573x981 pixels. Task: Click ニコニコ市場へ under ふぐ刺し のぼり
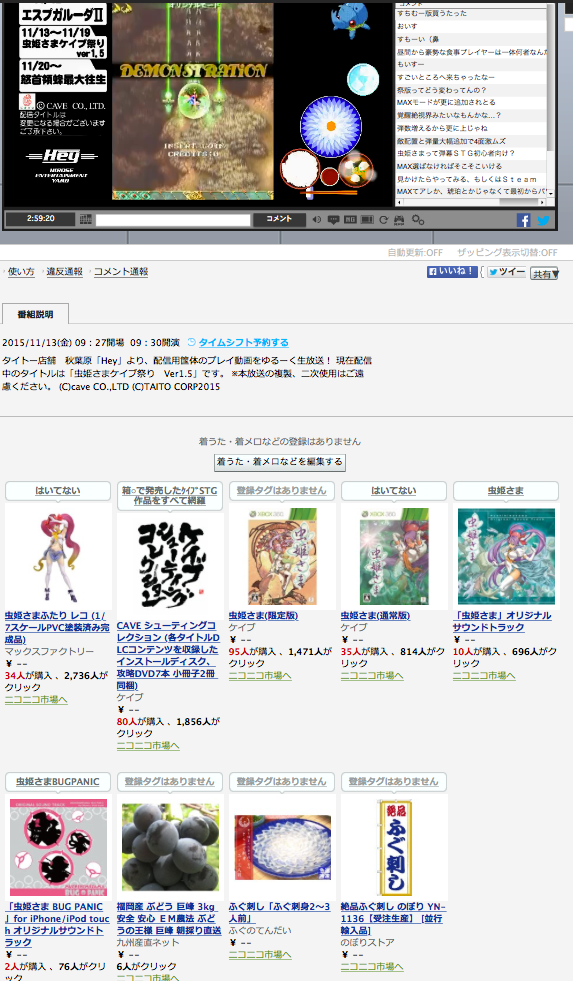point(372,967)
